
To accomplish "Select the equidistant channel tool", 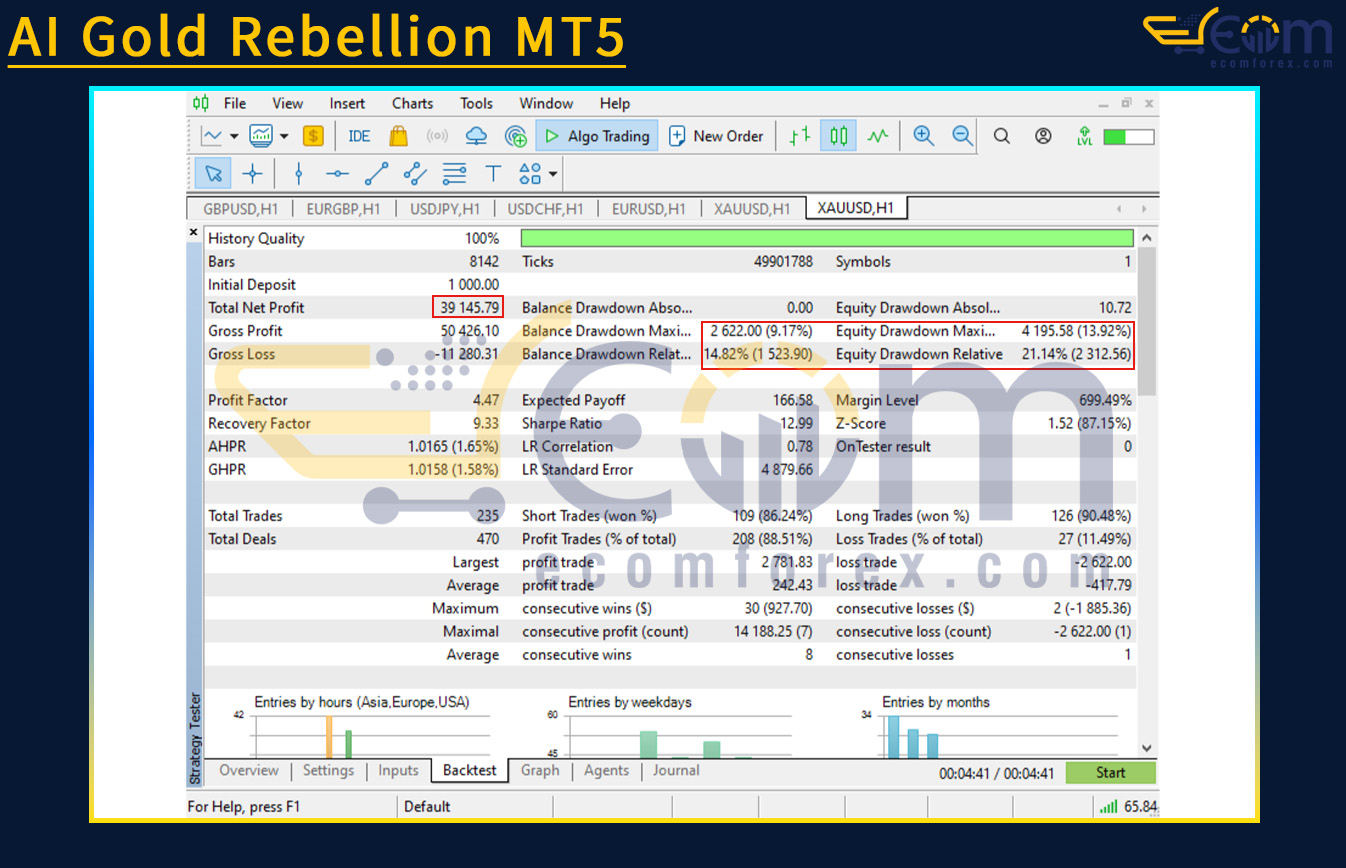I will (x=415, y=174).
